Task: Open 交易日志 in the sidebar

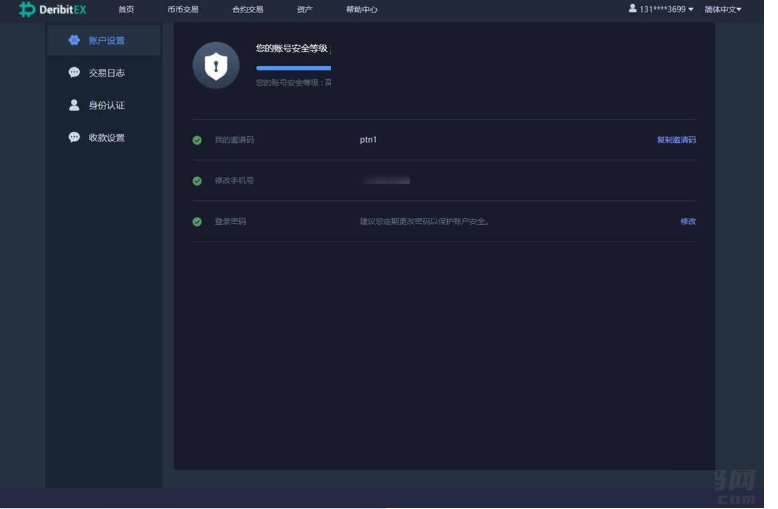Action: (x=106, y=73)
